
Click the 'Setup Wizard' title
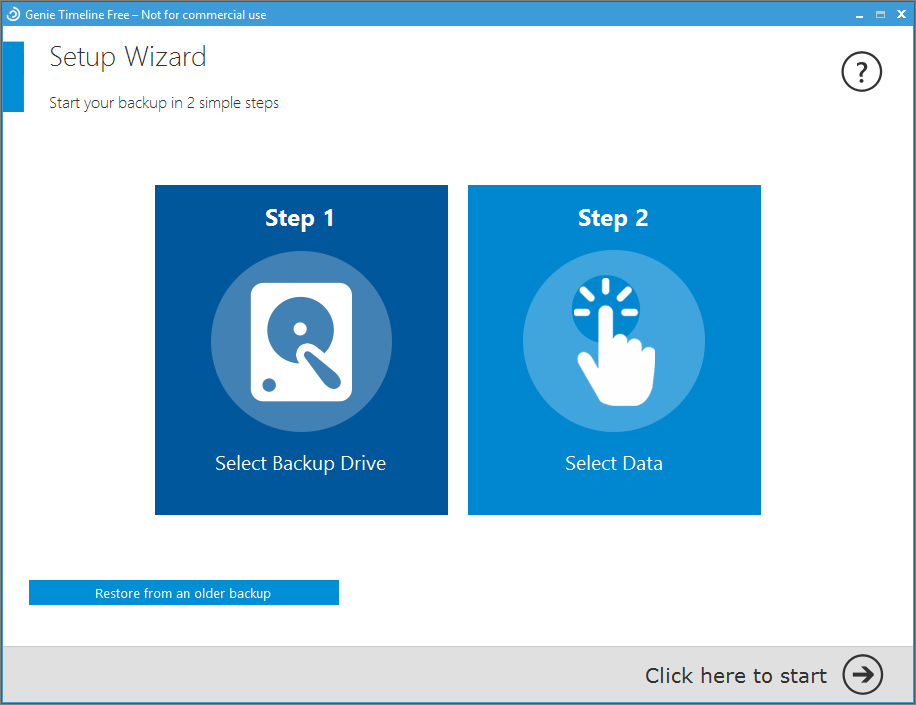click(x=128, y=57)
